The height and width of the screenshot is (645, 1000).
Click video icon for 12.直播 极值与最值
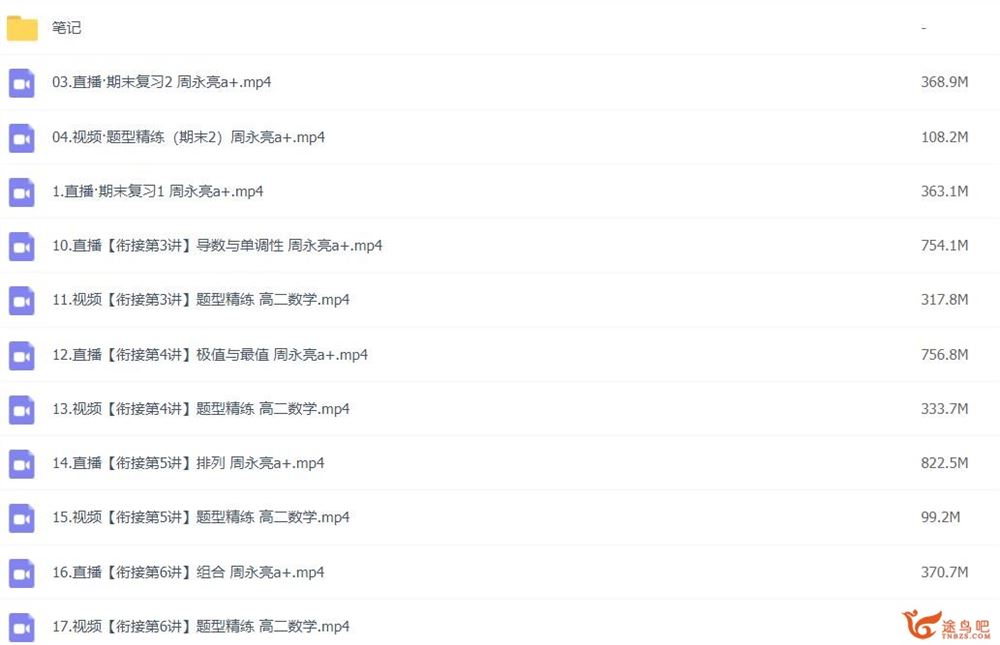coord(22,355)
